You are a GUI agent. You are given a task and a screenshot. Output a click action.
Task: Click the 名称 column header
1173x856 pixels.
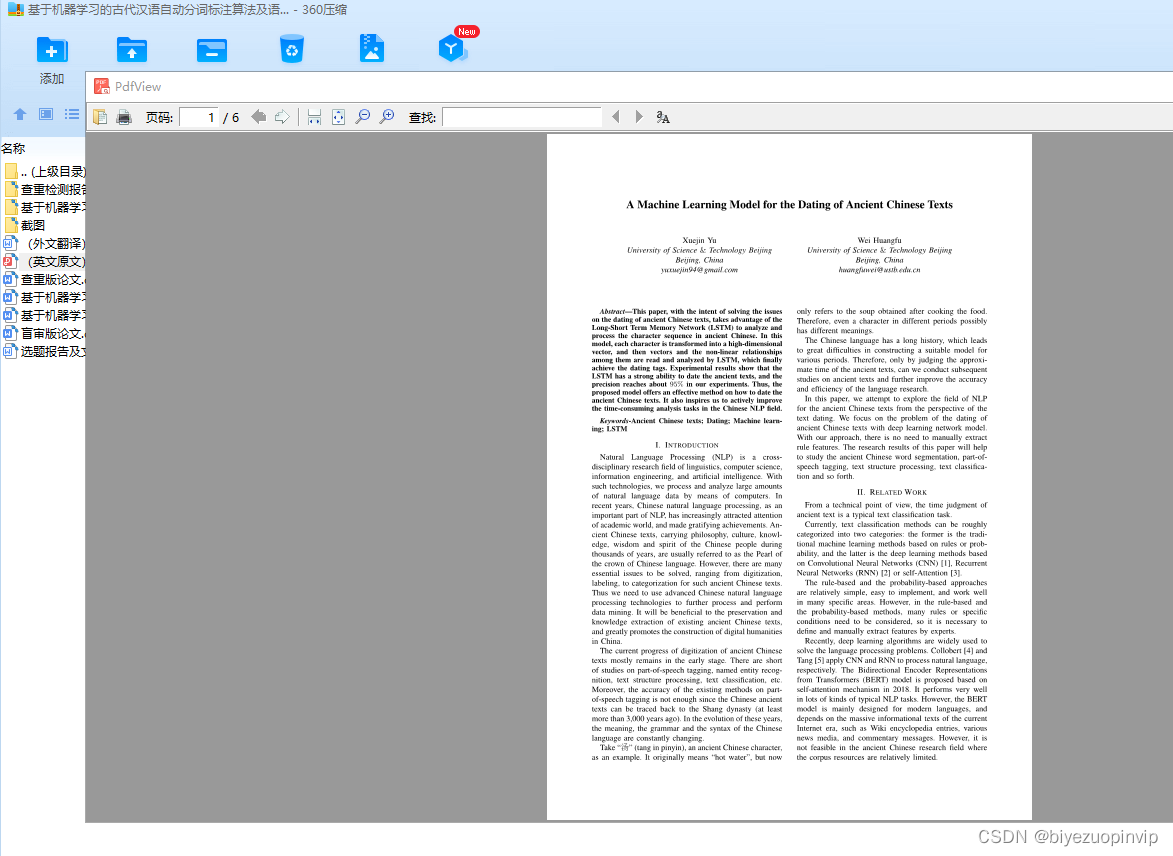(13, 148)
